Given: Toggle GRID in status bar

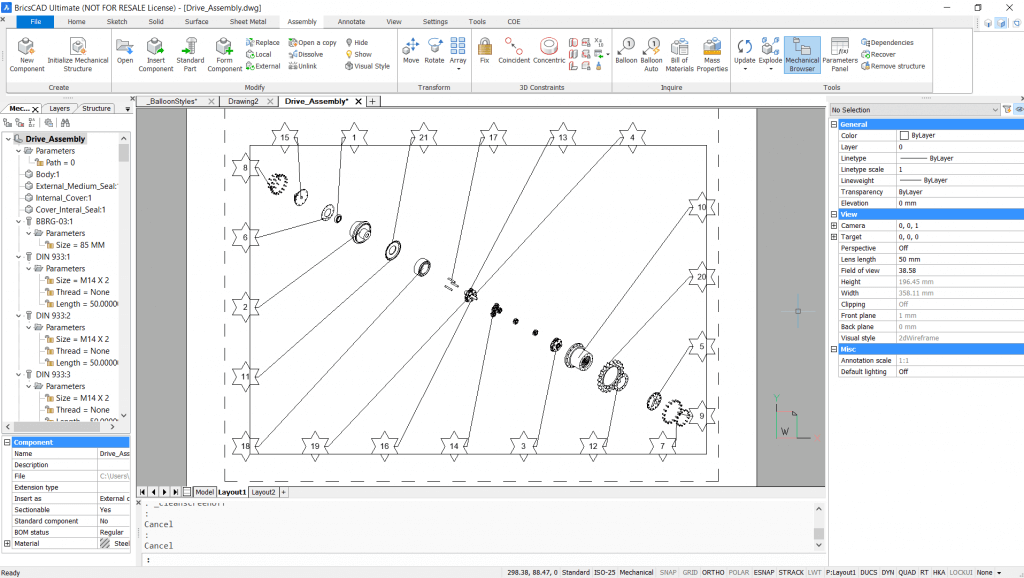Looking at the screenshot, I should [x=690, y=572].
